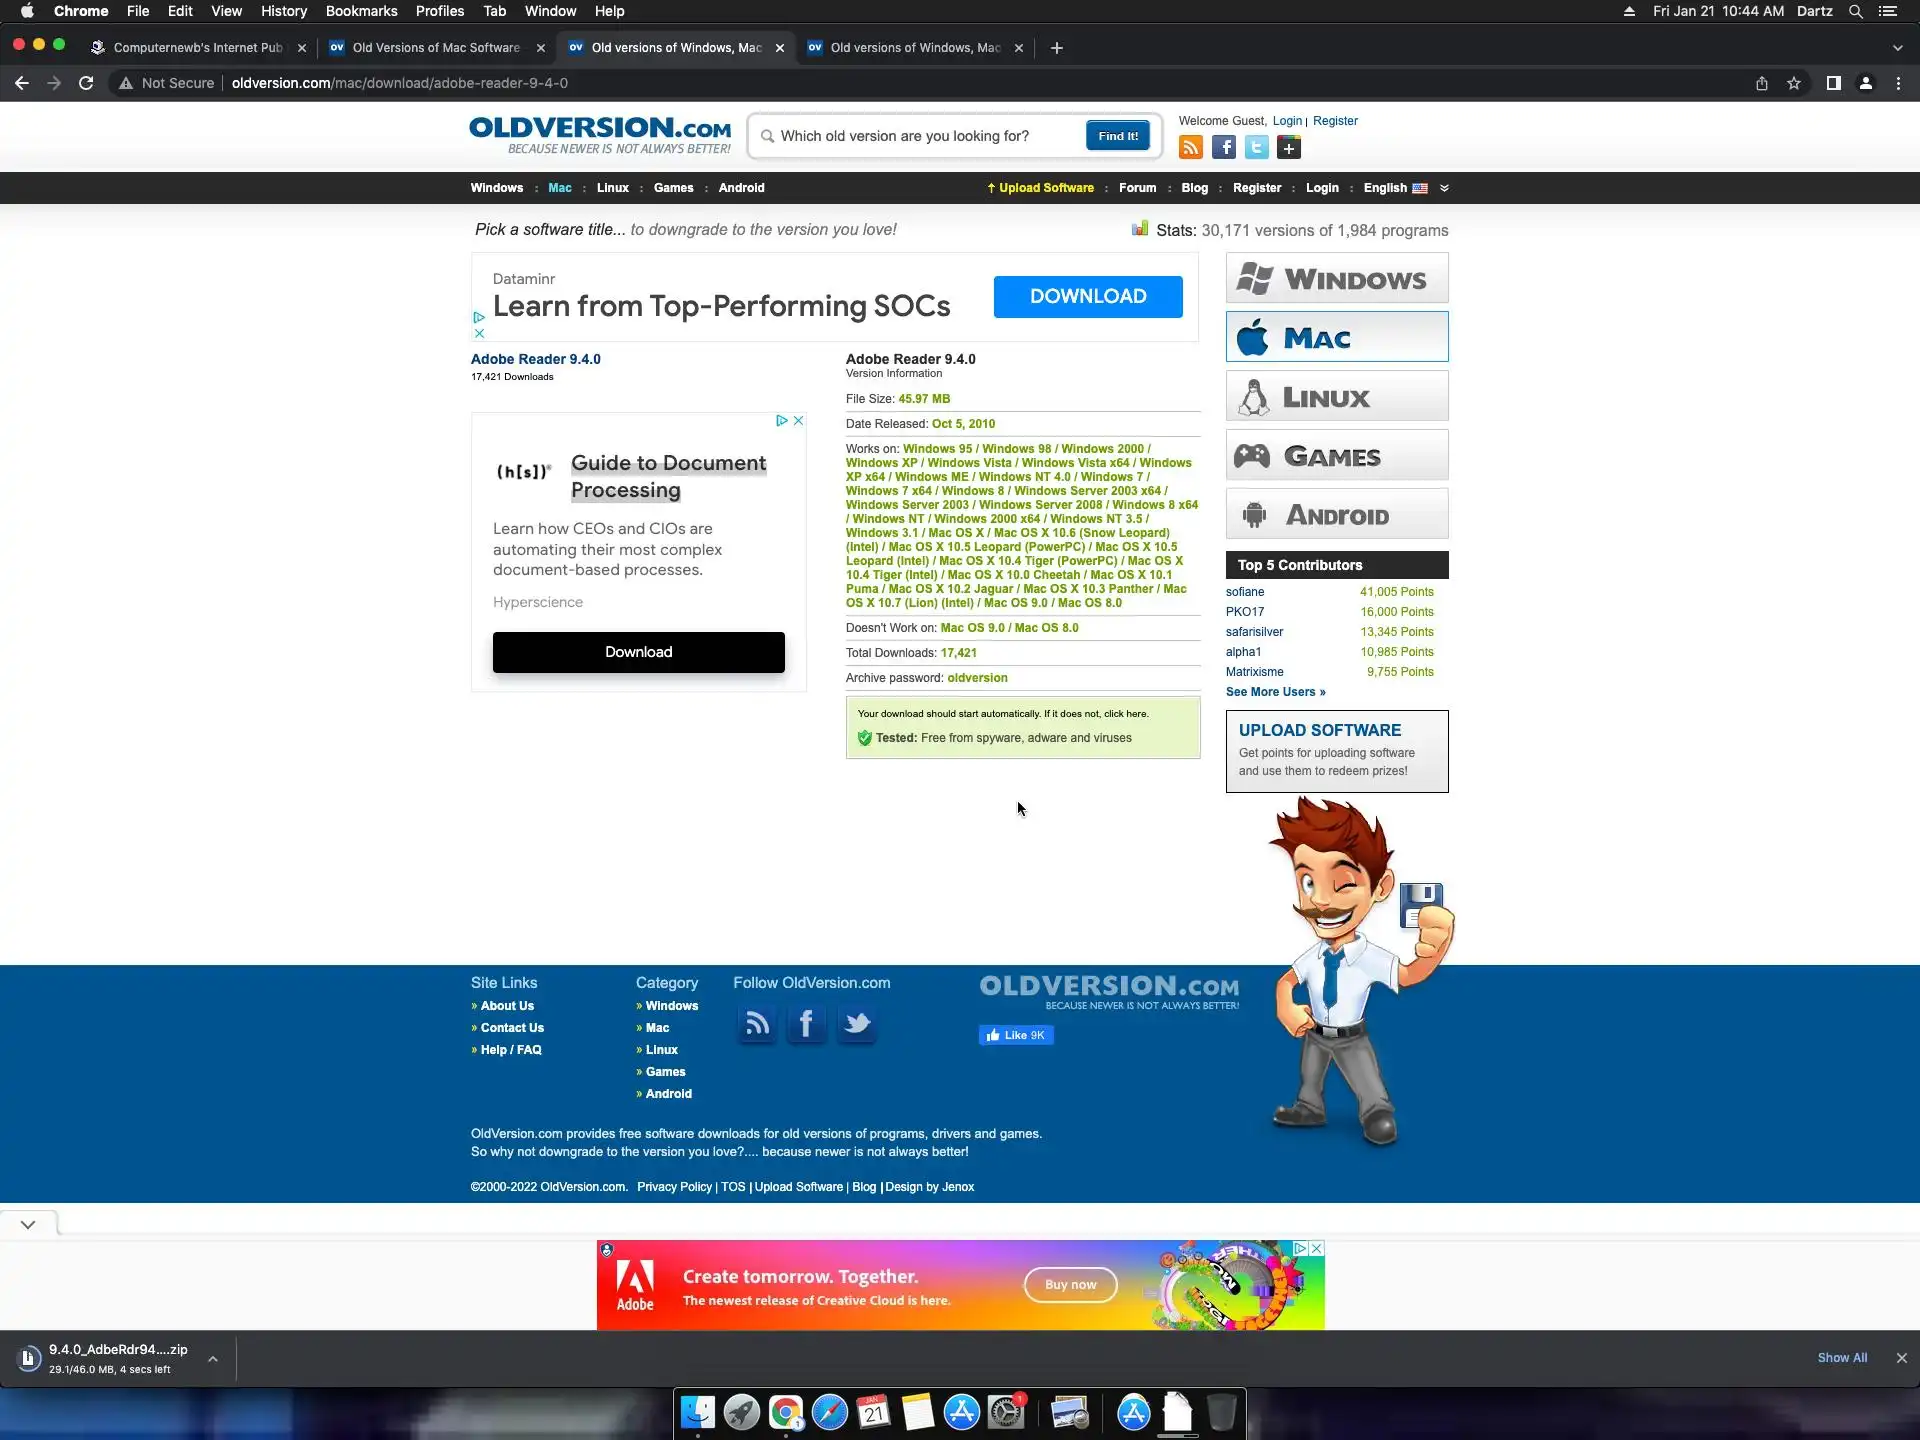Image resolution: width=1920 pixels, height=1440 pixels.
Task: Click the Share page icon in the address bar
Action: pos(1762,83)
